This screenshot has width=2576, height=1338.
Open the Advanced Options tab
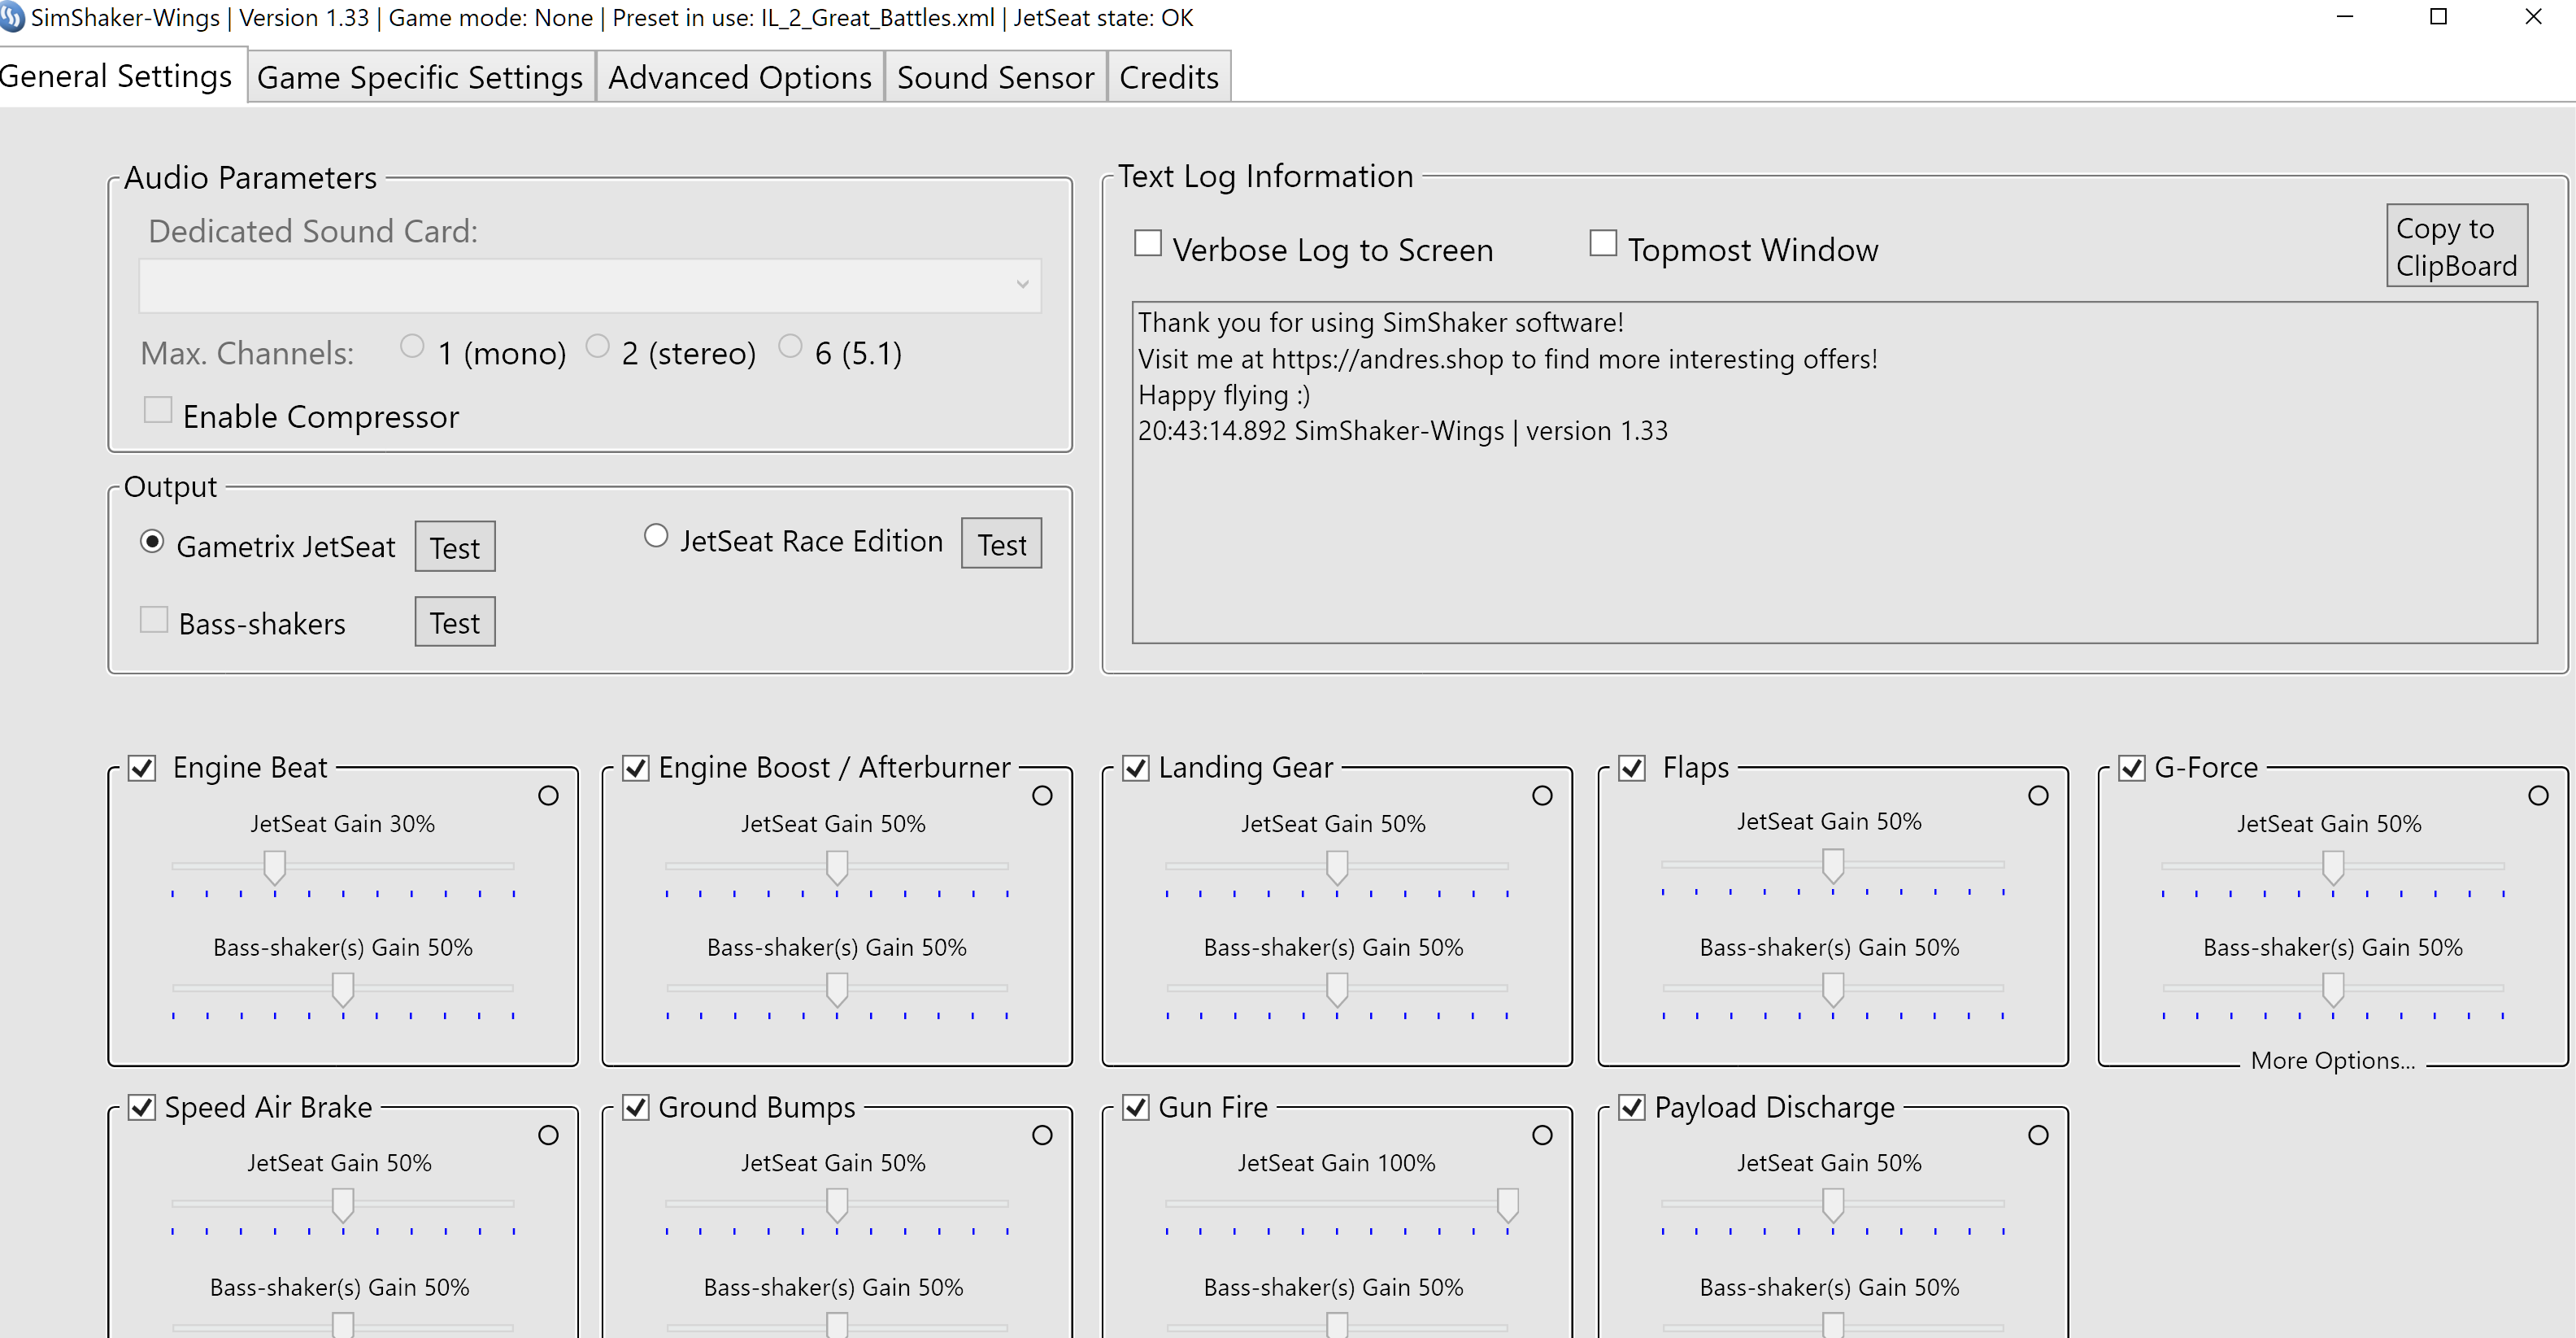tap(740, 77)
